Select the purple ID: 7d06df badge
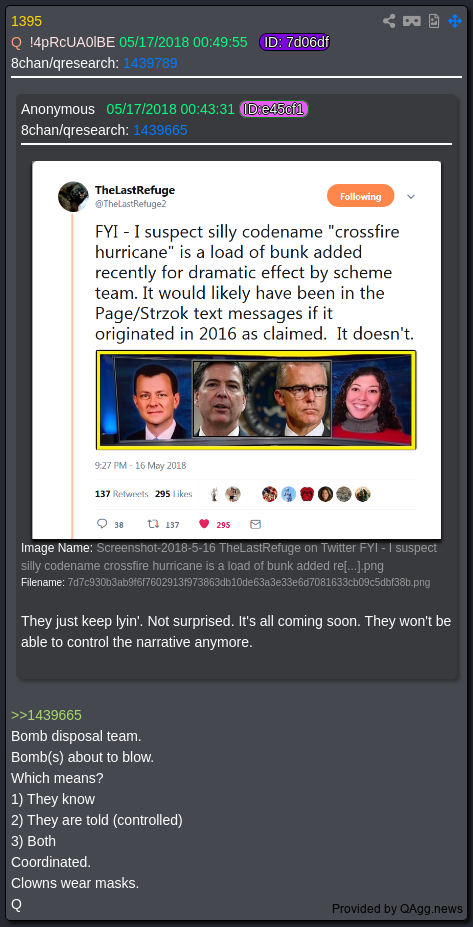Screen dimensions: 473x927 (x=294, y=42)
